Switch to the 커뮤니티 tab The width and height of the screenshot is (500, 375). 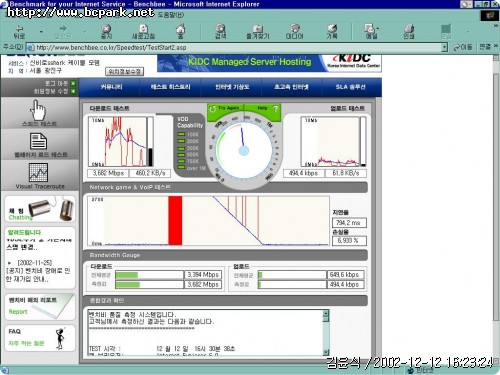point(111,87)
